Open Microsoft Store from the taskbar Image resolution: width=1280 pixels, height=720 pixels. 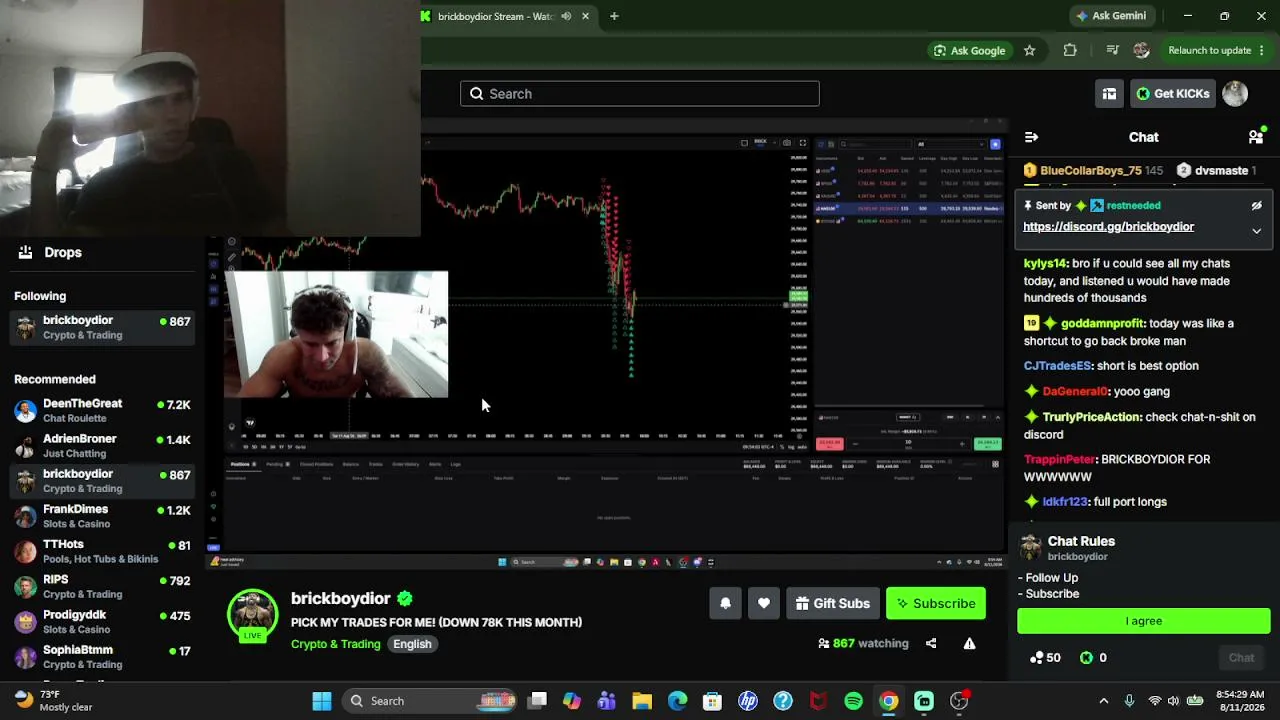712,701
